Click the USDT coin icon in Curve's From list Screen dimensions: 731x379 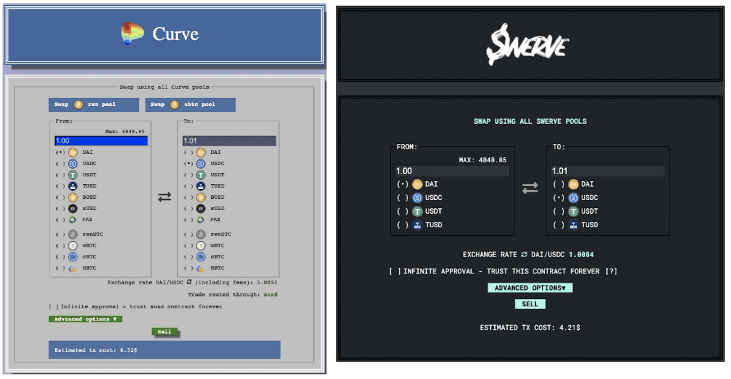(73, 175)
